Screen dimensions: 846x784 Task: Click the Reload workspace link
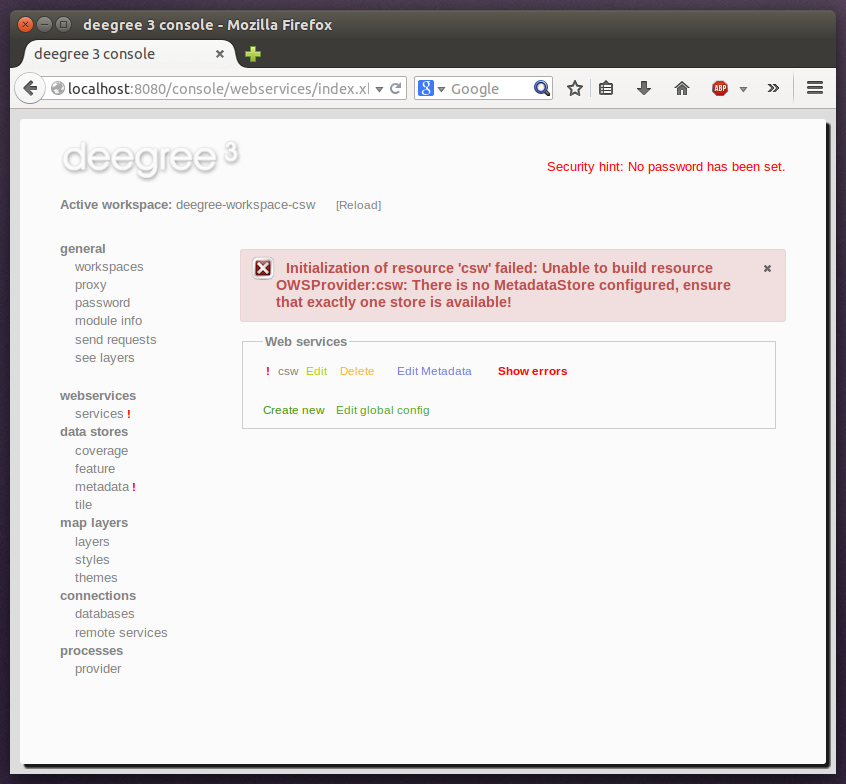coord(358,205)
